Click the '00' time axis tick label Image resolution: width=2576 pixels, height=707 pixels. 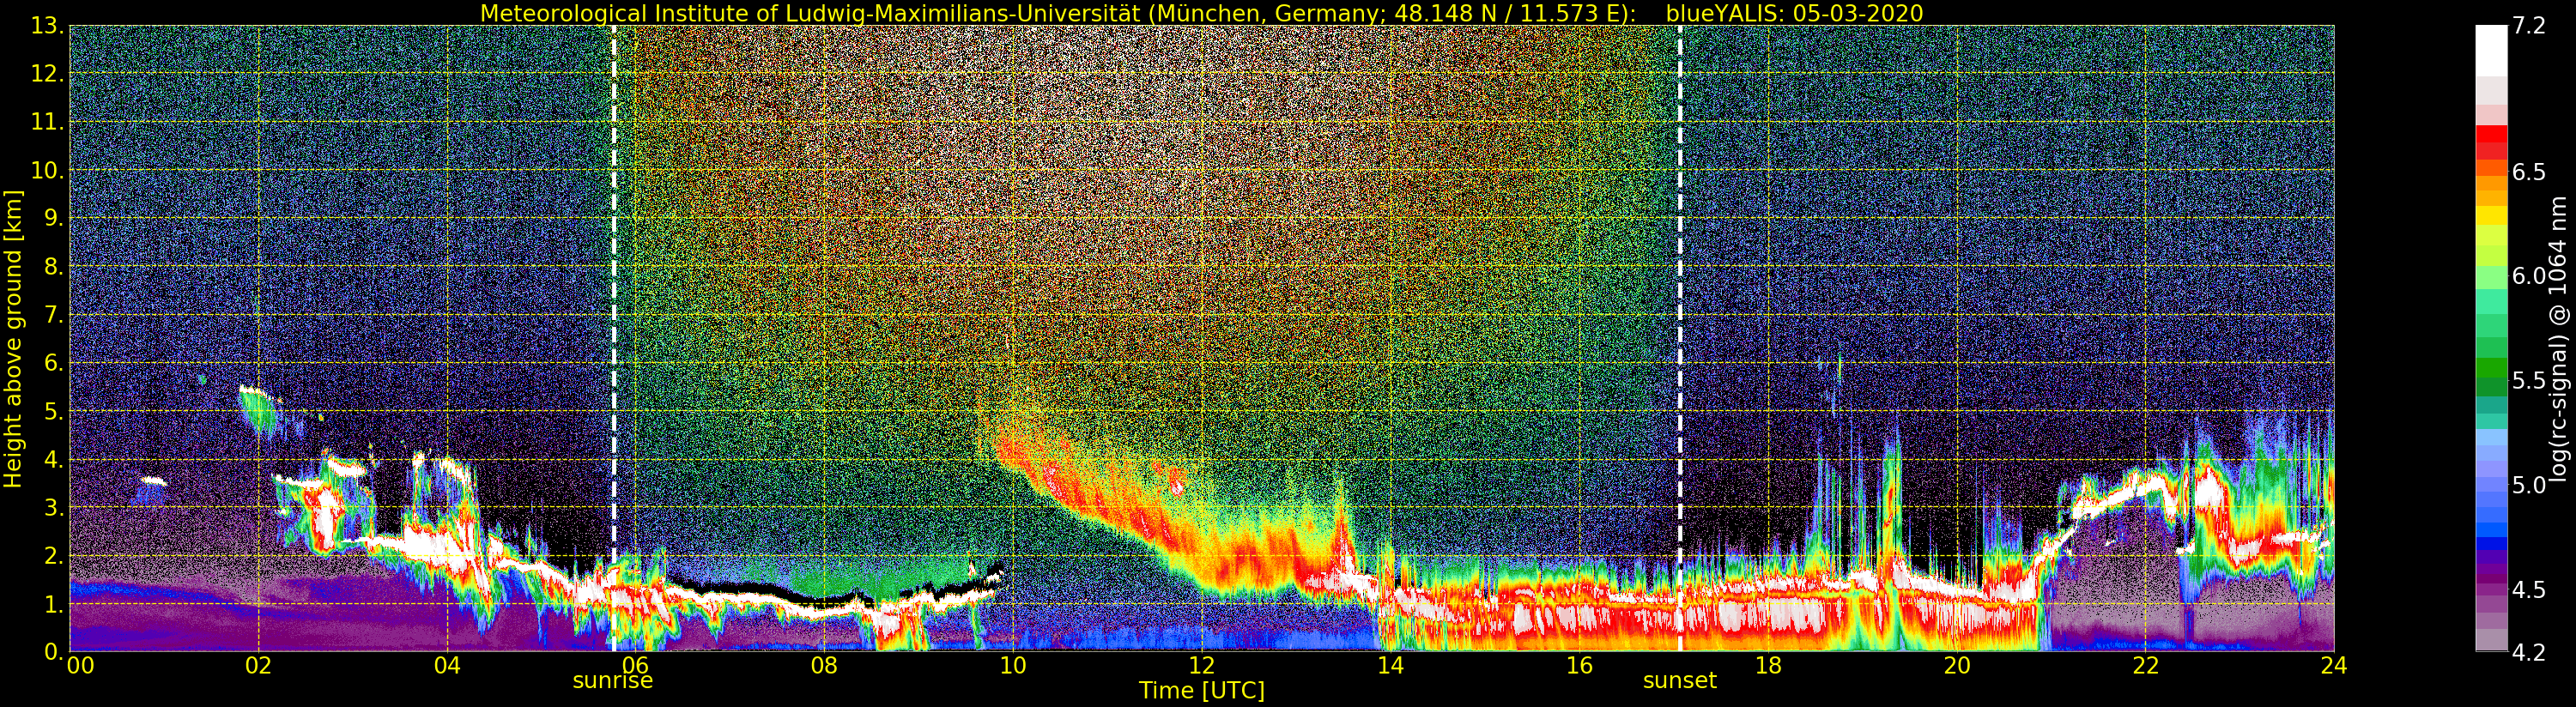(79, 666)
